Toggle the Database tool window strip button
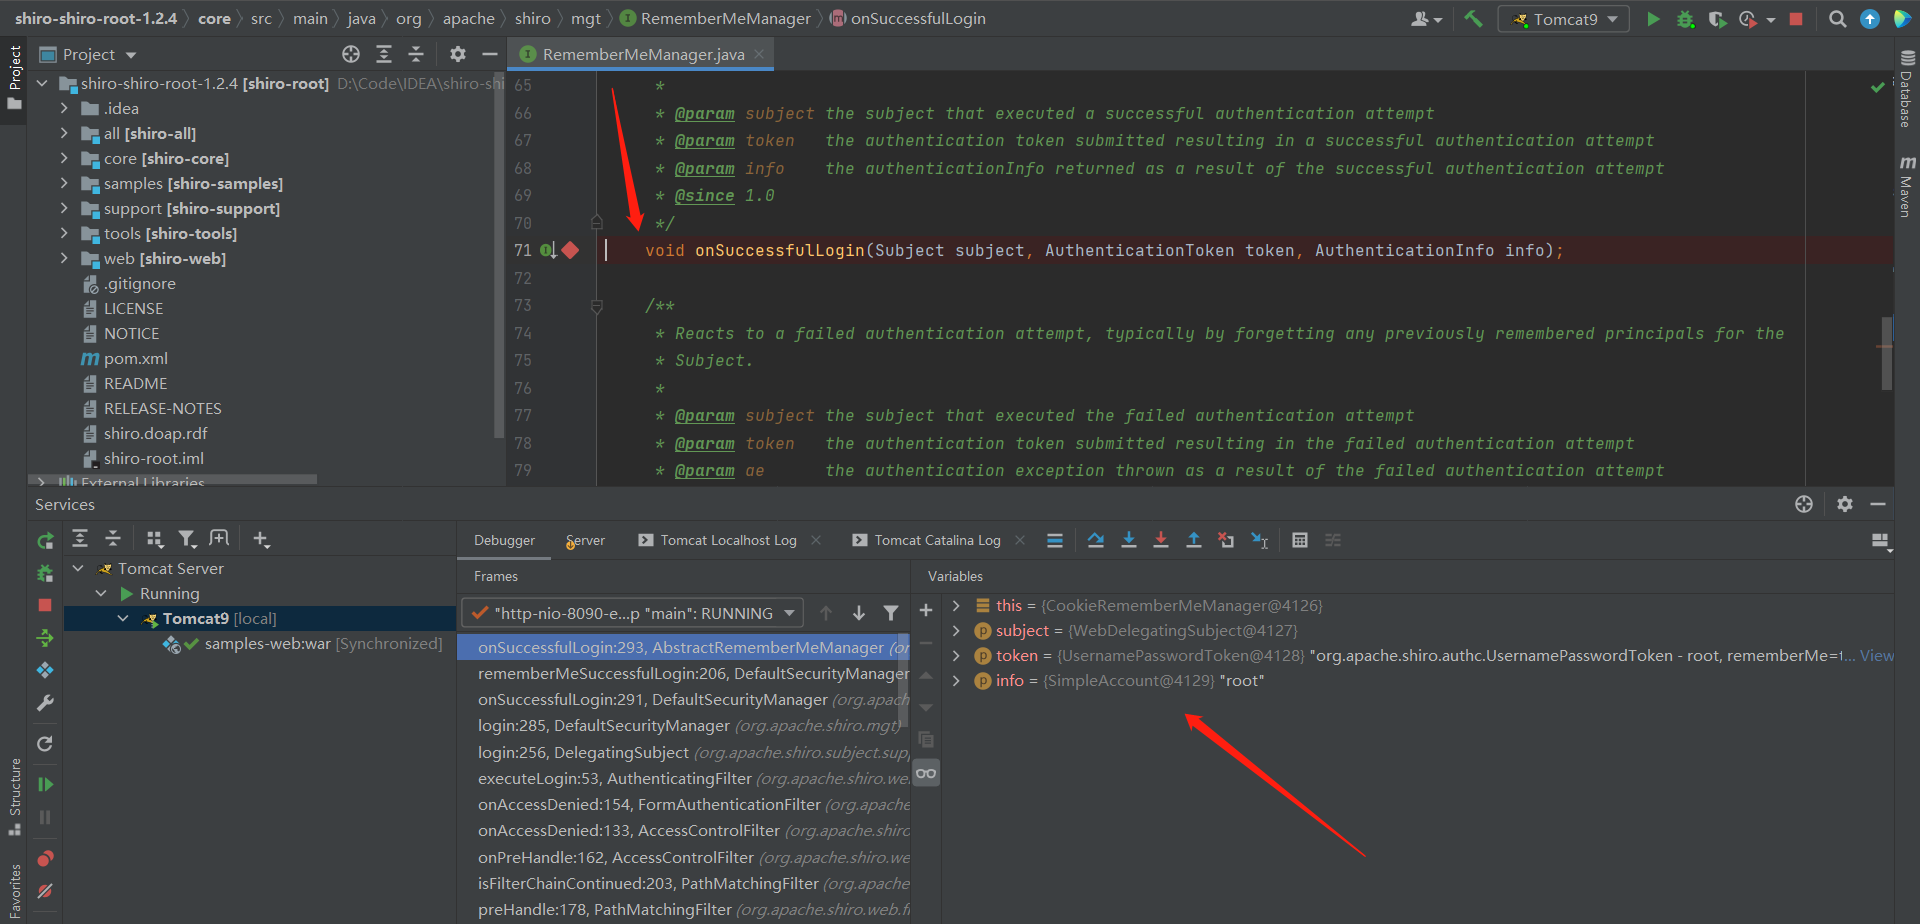The height and width of the screenshot is (924, 1920). pos(1906,90)
